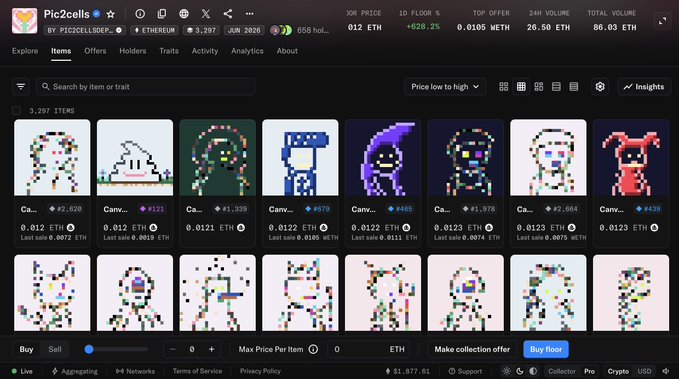
Task: View the Activity tab
Action: point(205,51)
